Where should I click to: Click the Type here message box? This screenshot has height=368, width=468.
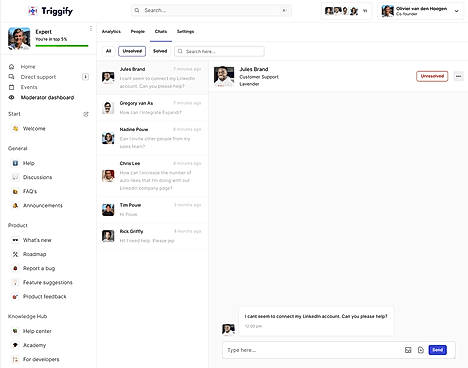(x=313, y=350)
